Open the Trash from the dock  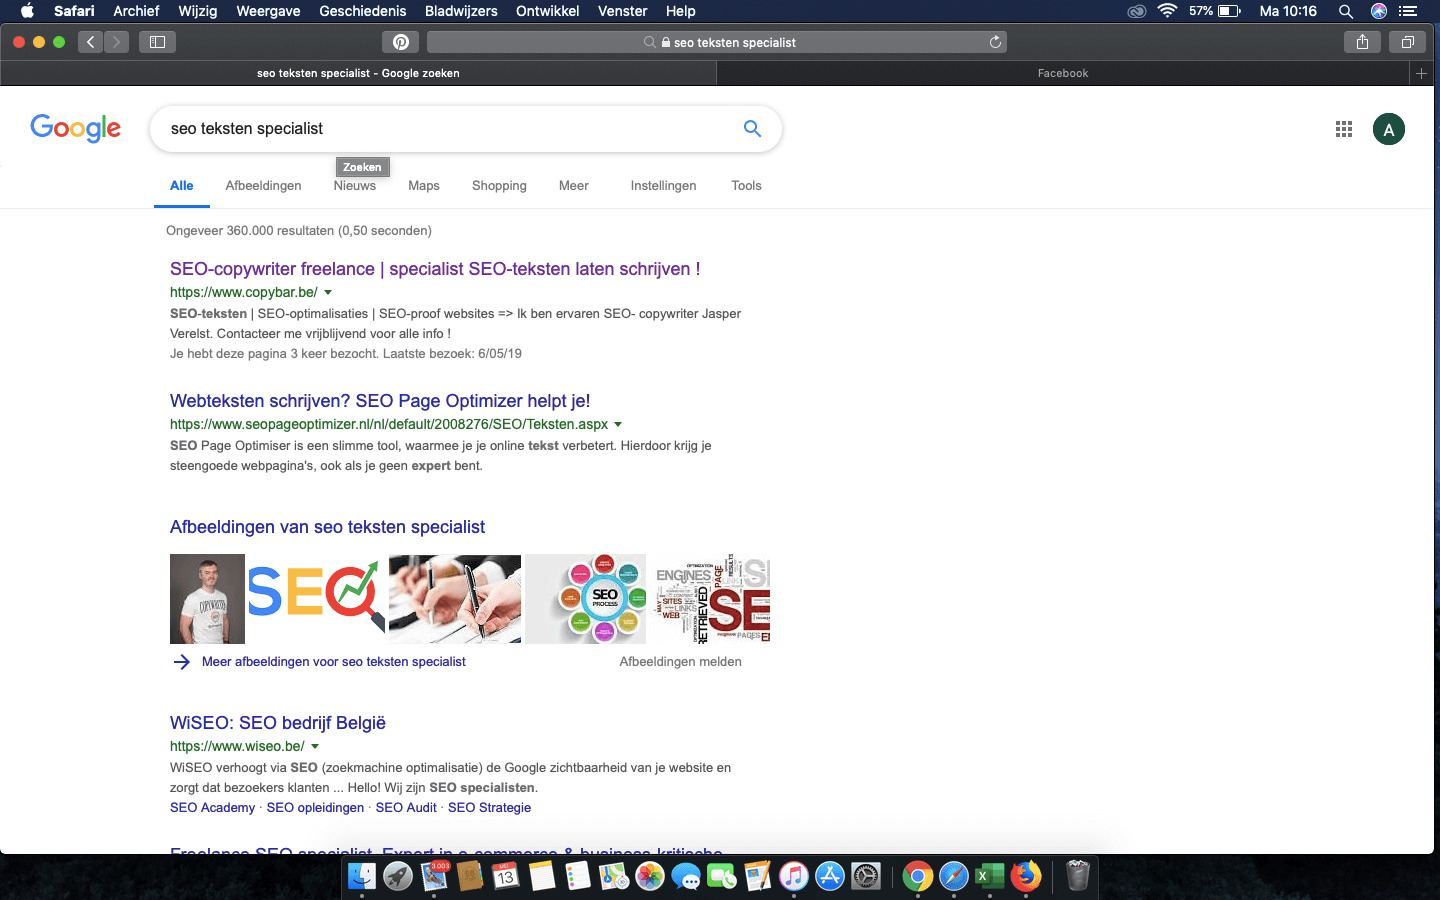1078,877
